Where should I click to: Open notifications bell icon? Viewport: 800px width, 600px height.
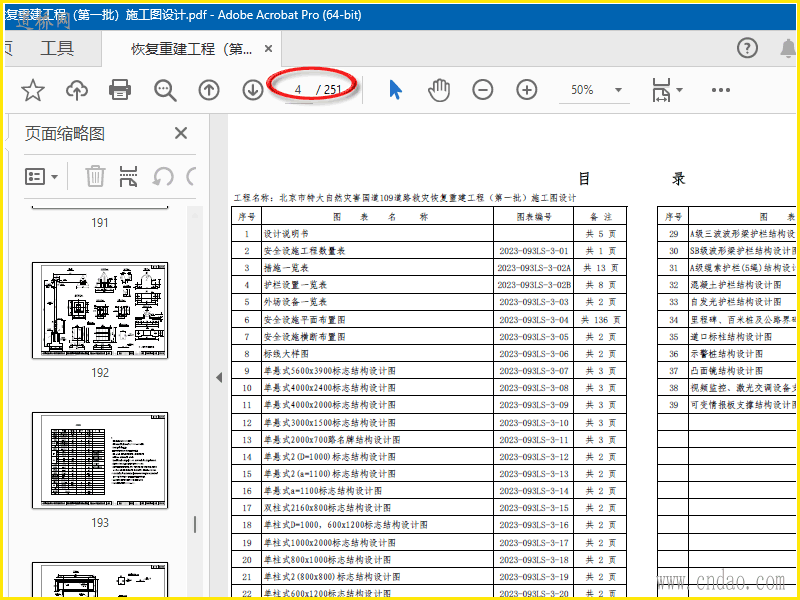(x=788, y=48)
